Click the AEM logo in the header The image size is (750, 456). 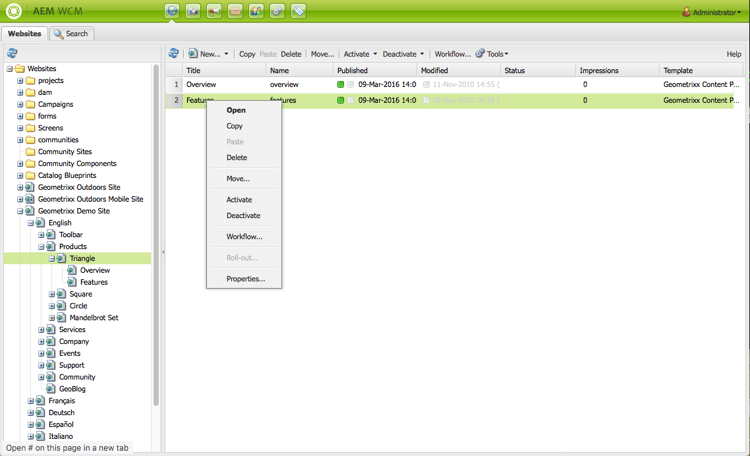pyautogui.click(x=13, y=11)
